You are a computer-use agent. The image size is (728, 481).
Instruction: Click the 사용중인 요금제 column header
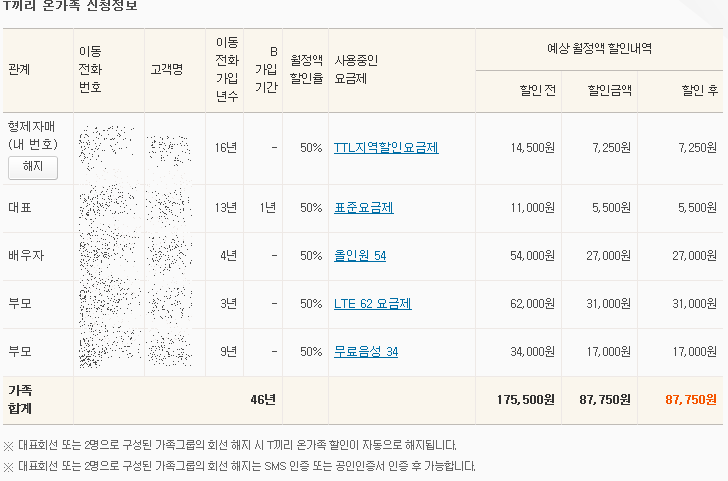pos(356,69)
